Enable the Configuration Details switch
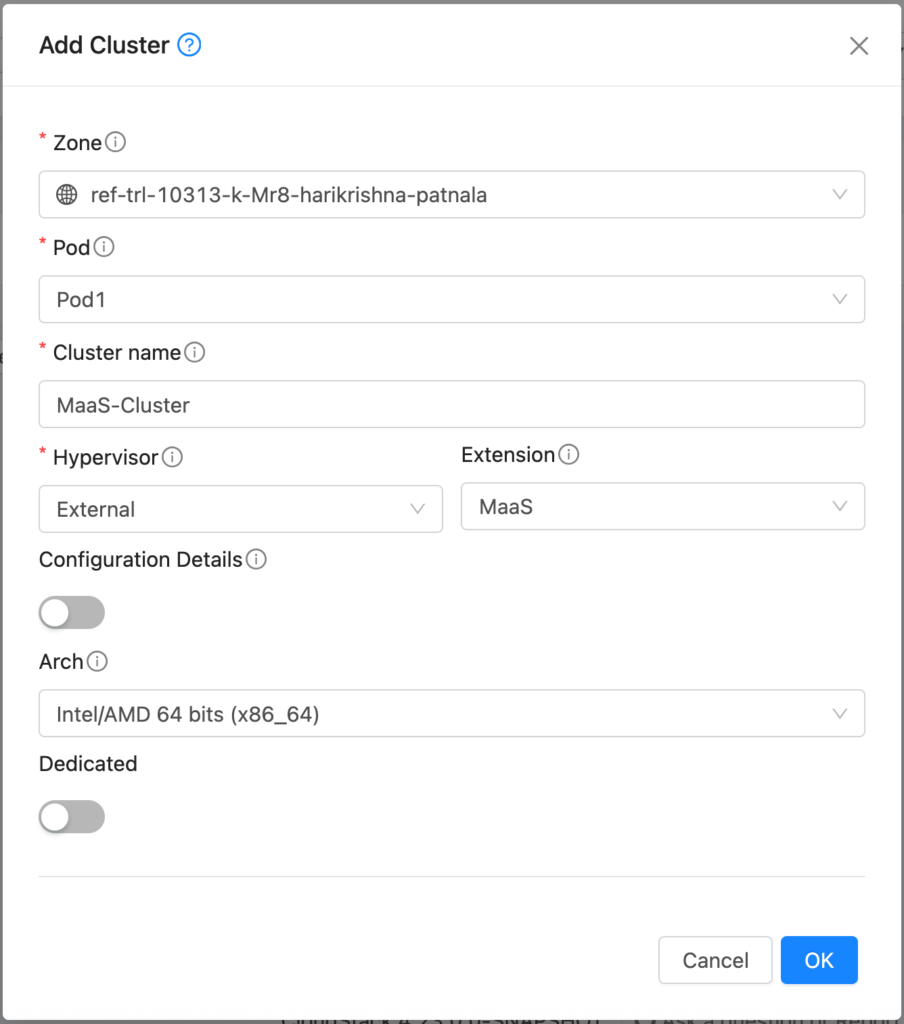The image size is (904, 1024). (71, 612)
